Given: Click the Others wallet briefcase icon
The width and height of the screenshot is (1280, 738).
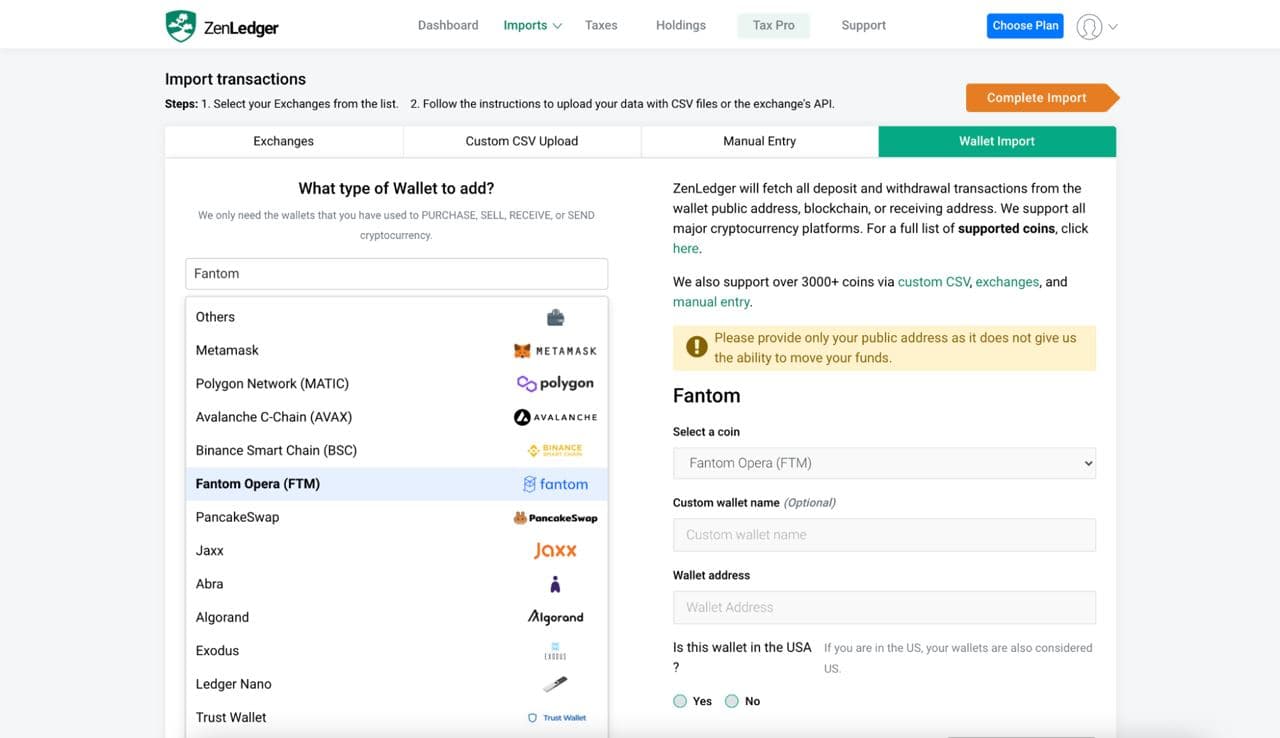Looking at the screenshot, I should [x=555, y=317].
